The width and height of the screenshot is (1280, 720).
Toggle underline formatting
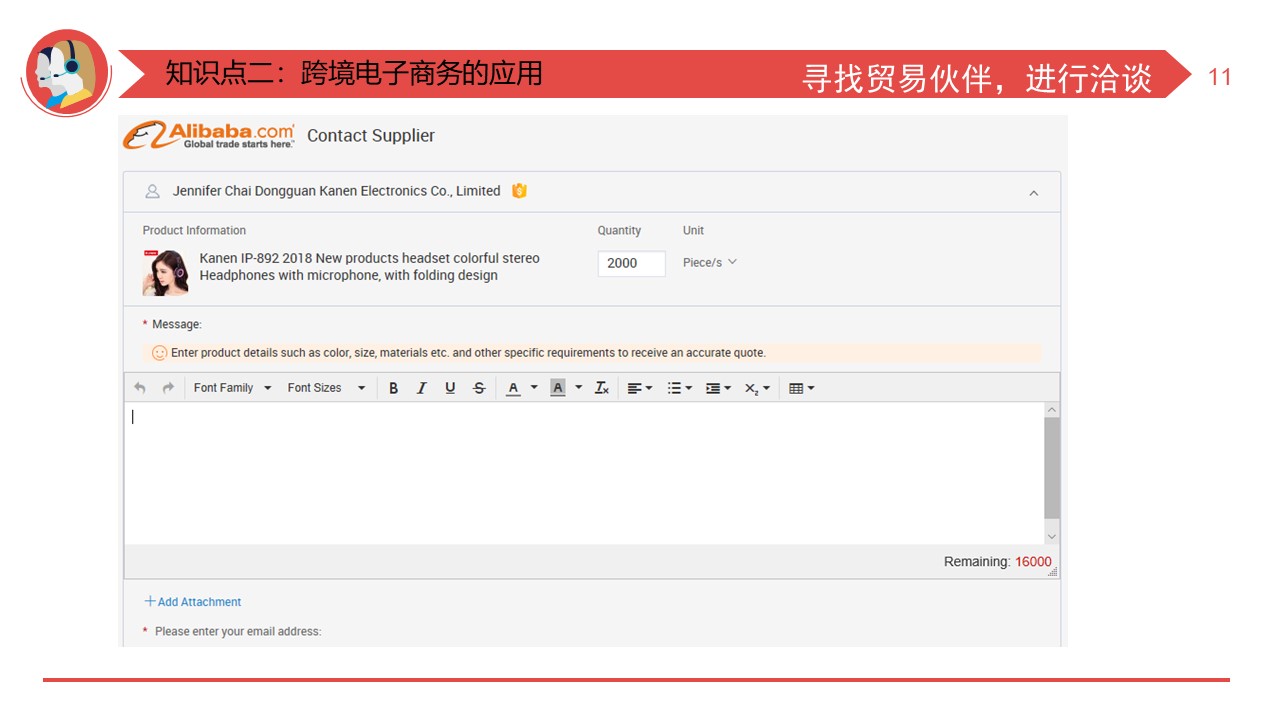[x=450, y=388]
